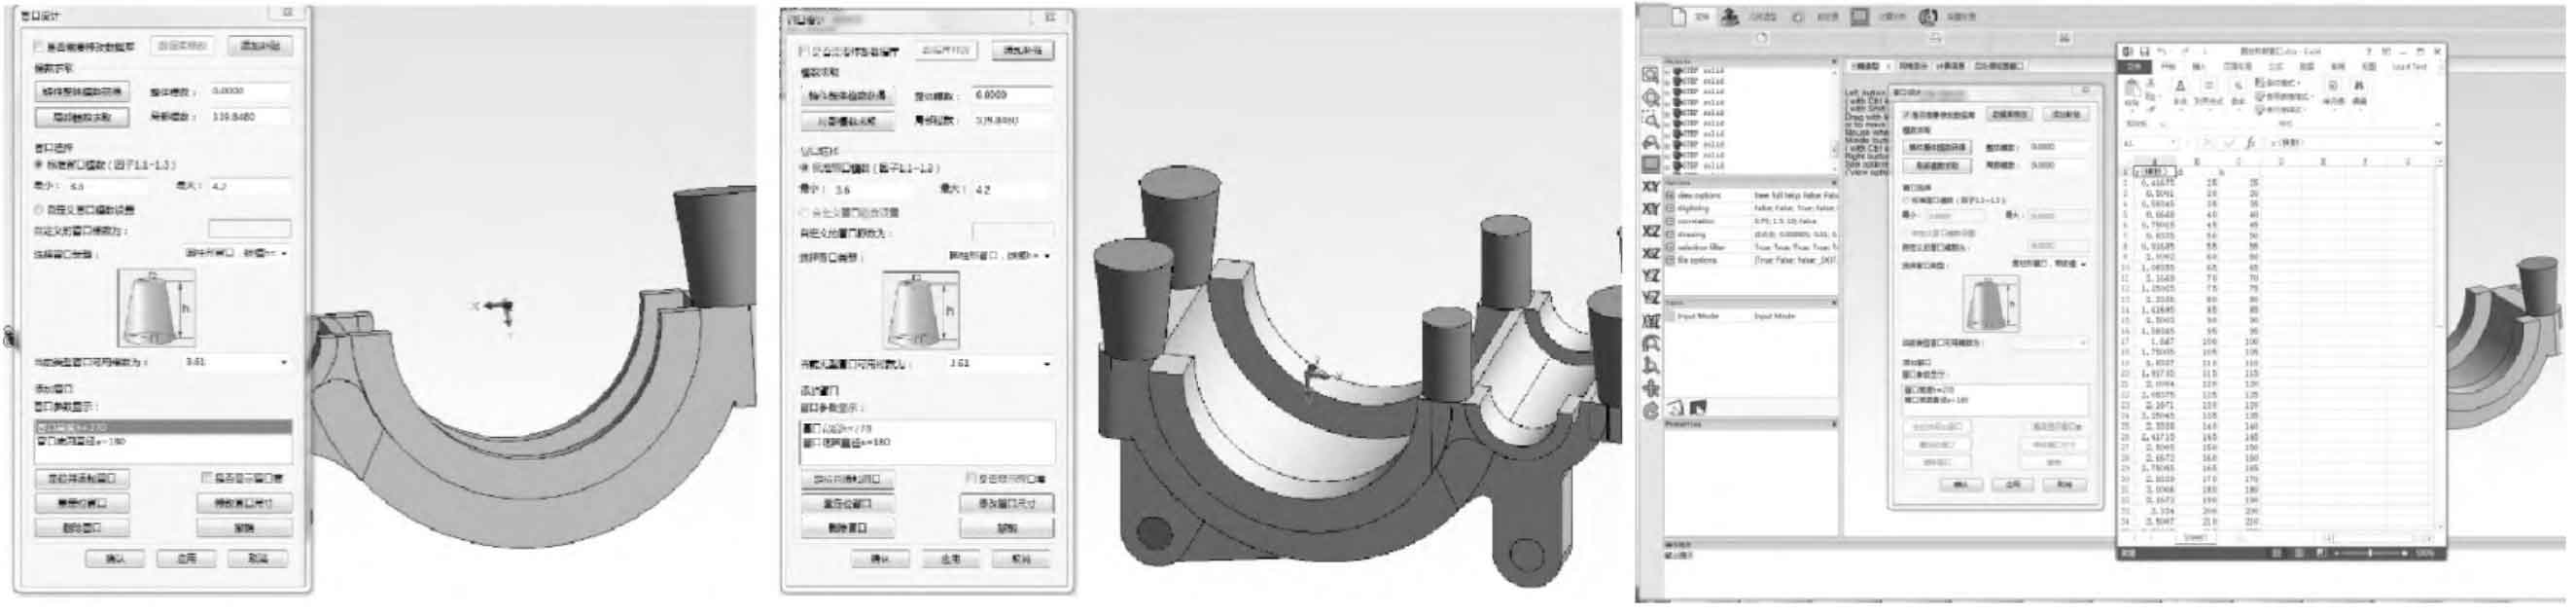Click the fx insert function icon in Excel
Viewport: 2576px width, 614px height.
[2249, 143]
